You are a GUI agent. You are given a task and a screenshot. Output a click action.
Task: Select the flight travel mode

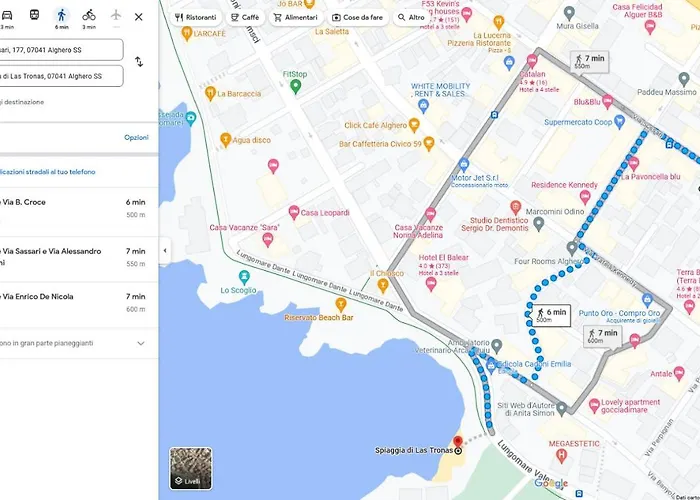[116, 17]
